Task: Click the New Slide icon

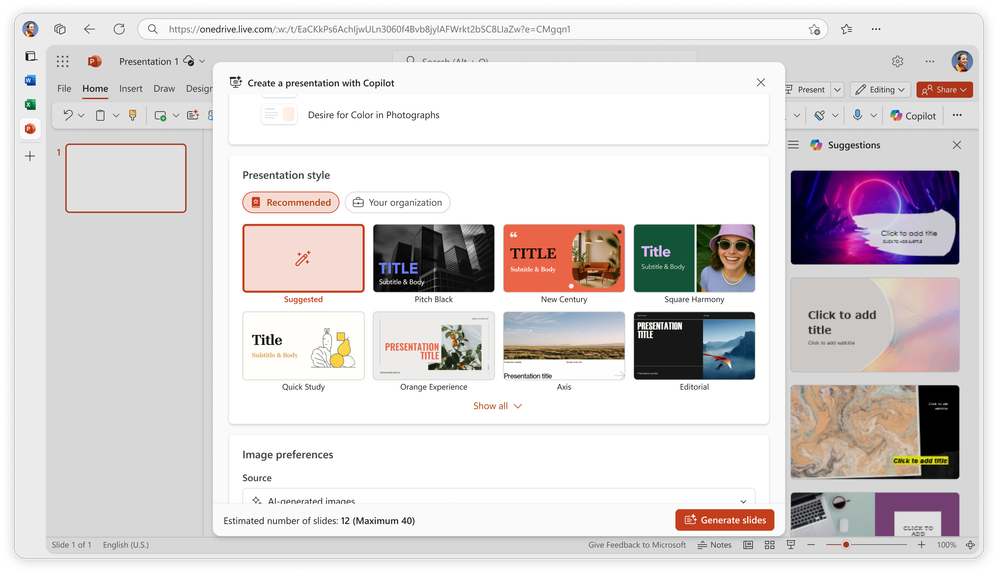Action: tap(160, 115)
